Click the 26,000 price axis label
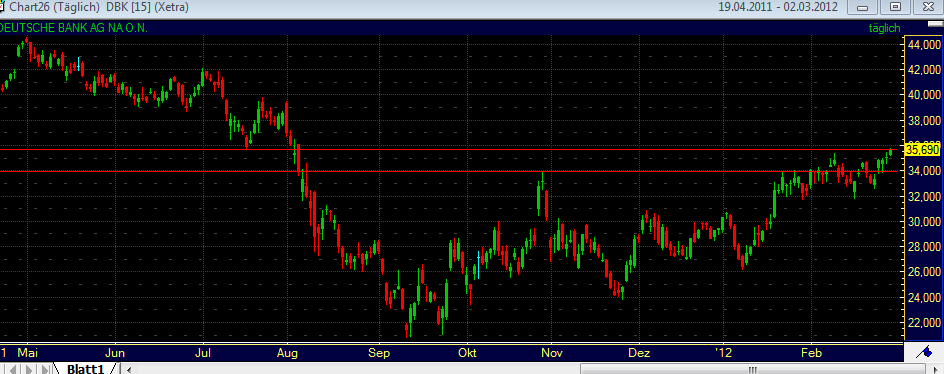The height and width of the screenshot is (374, 944). click(924, 272)
